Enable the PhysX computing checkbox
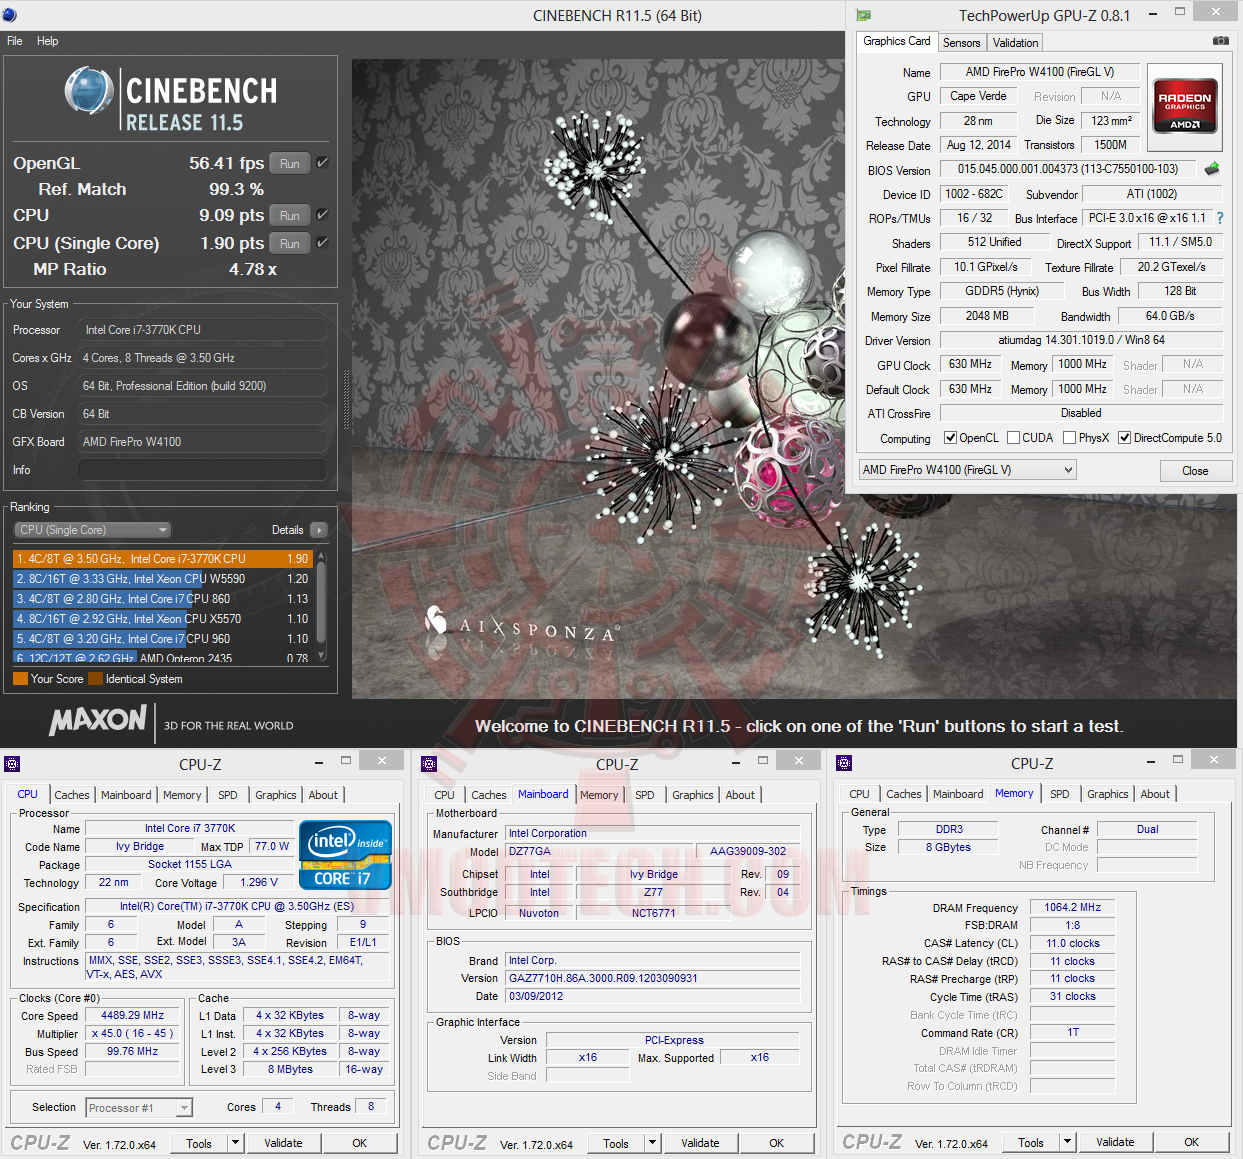Image resolution: width=1243 pixels, height=1159 pixels. (x=1070, y=438)
